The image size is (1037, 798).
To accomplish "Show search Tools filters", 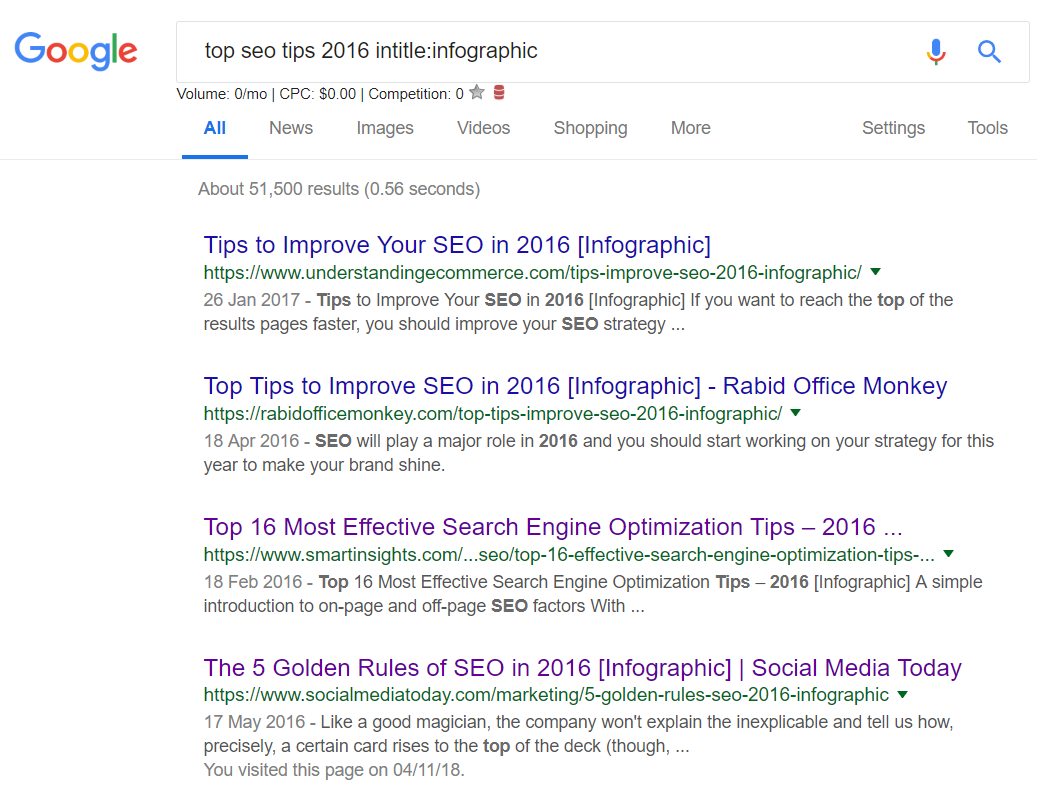I will pos(987,128).
